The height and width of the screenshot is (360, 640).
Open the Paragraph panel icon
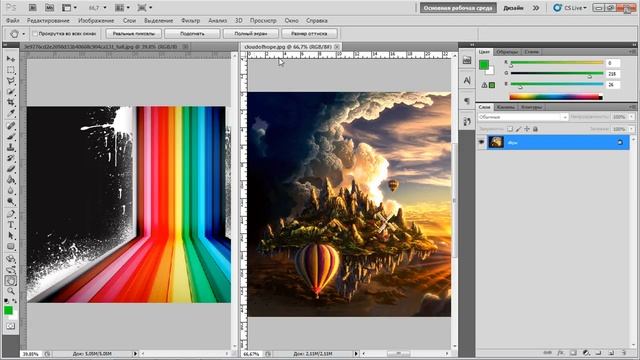pyautogui.click(x=467, y=101)
